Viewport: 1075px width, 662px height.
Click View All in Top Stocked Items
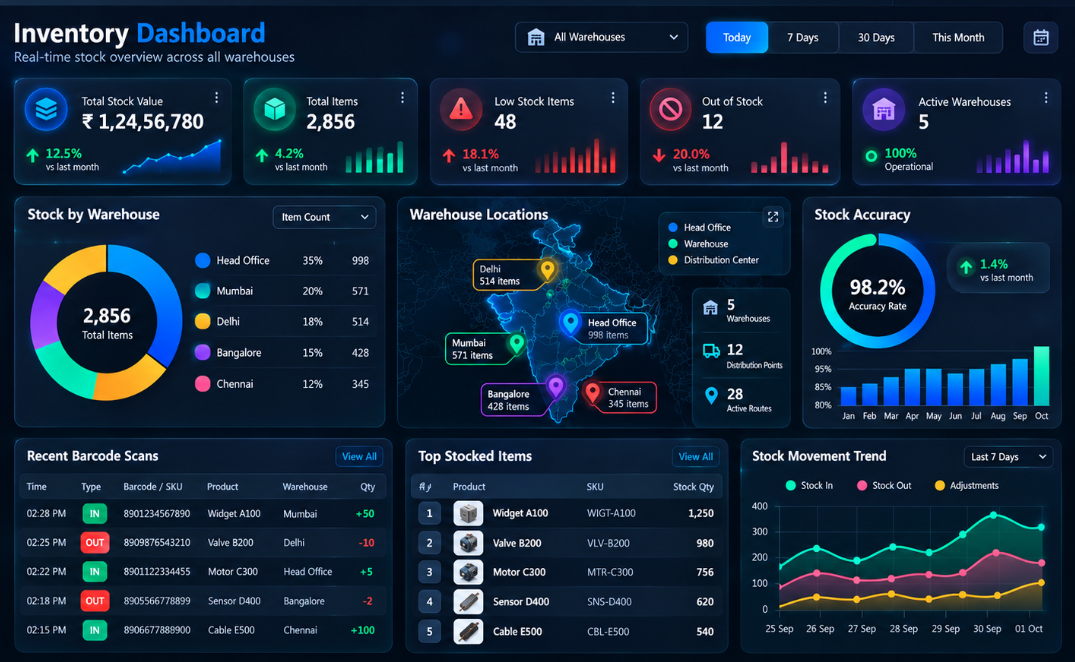(x=696, y=456)
